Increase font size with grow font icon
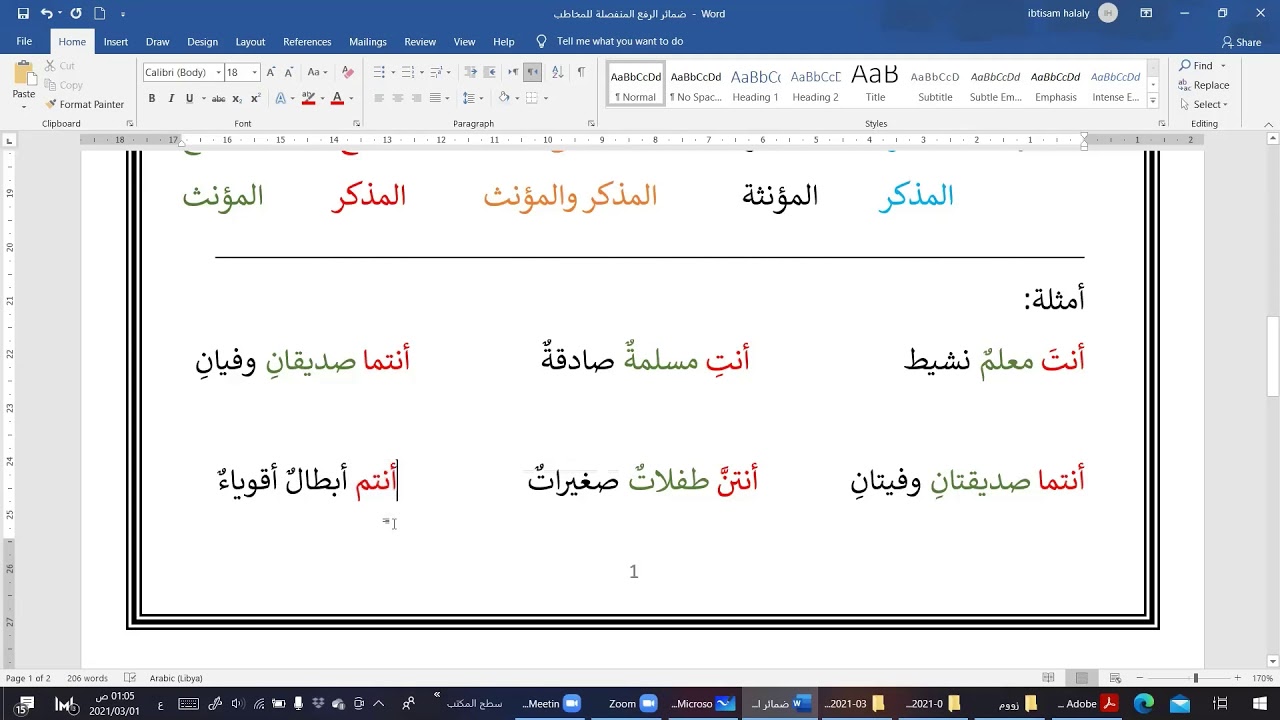The image size is (1280, 720). (x=271, y=72)
